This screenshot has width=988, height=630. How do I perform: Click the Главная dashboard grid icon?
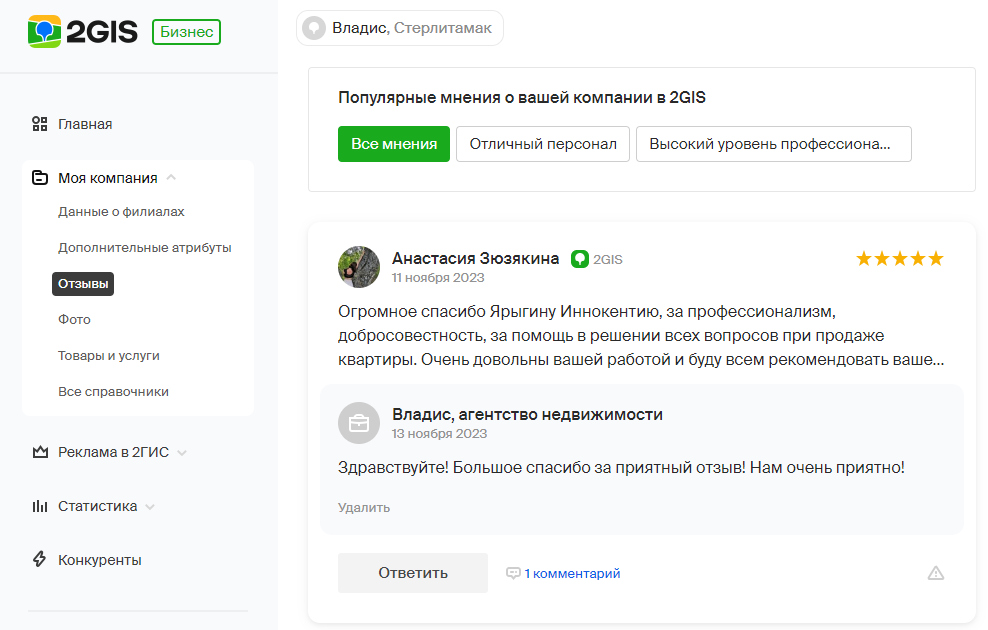pyautogui.click(x=40, y=124)
